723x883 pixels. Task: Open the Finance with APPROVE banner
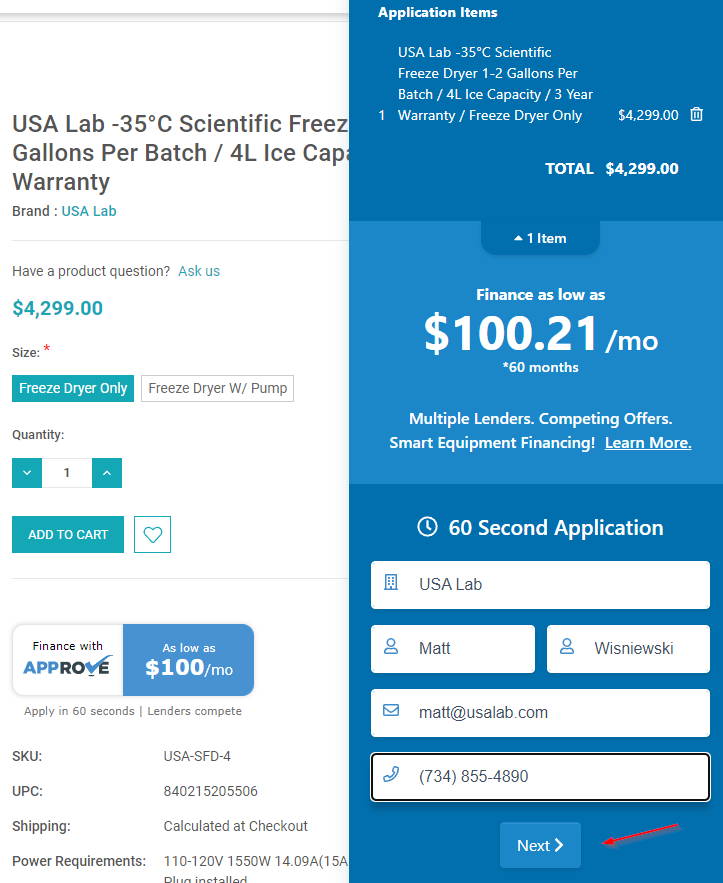tap(133, 660)
